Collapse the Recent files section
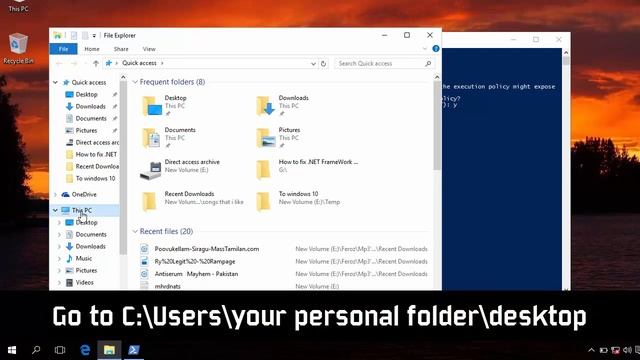The width and height of the screenshot is (640, 360). pyautogui.click(x=135, y=231)
